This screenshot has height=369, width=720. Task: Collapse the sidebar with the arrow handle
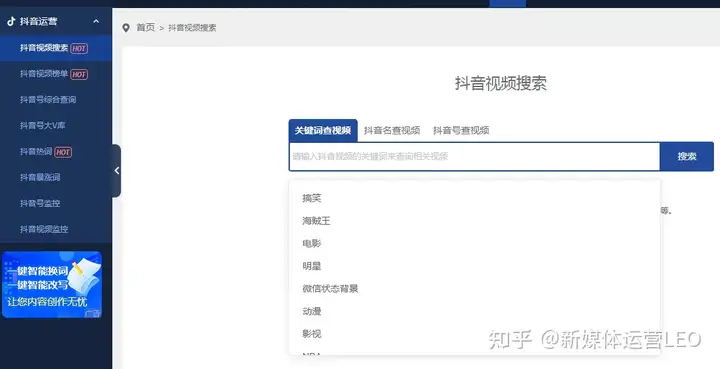[117, 171]
